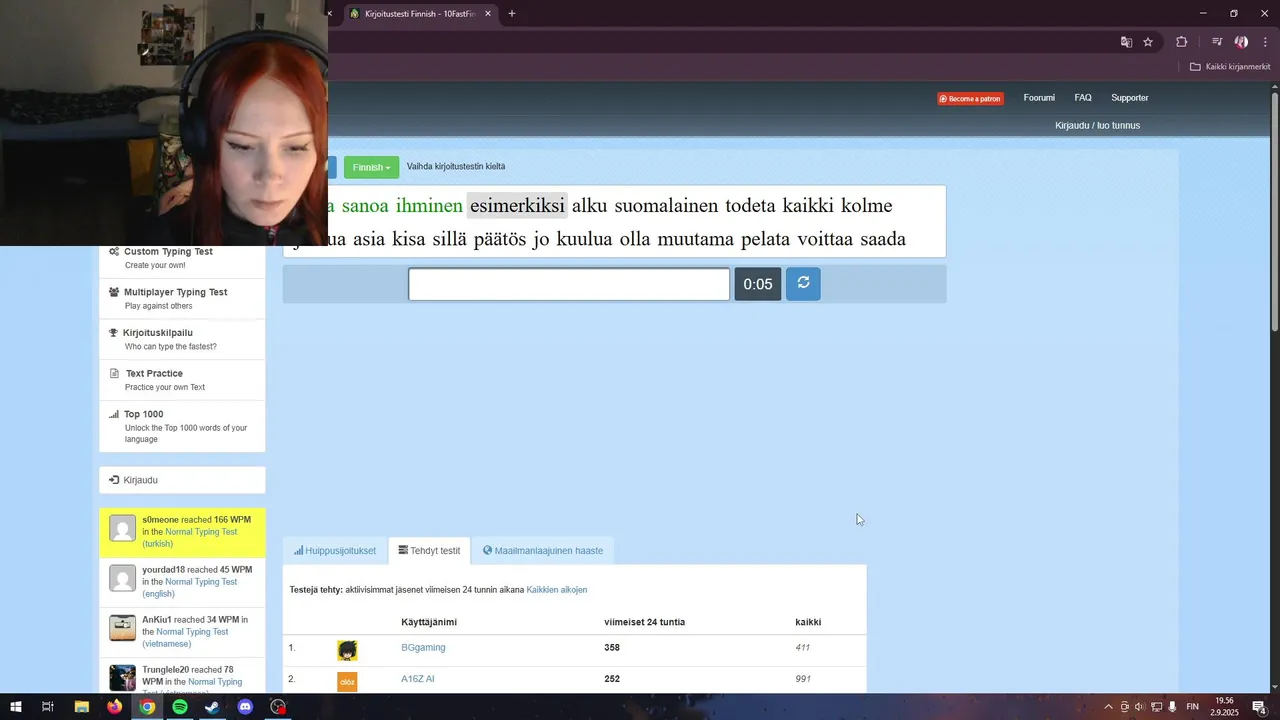This screenshot has width=1280, height=720.
Task: Close the Kirjoitustesti Finnish browser tab
Action: point(488,14)
